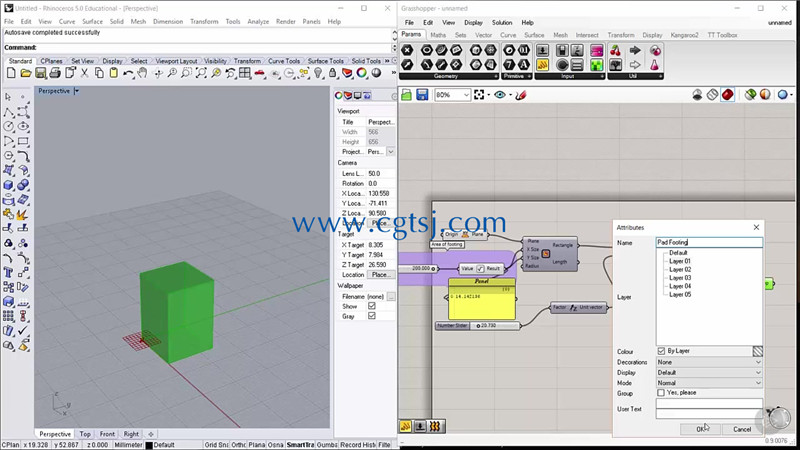Open the Perspective viewport title dropdown arrow
This screenshot has width=800, height=450.
pos(77,91)
